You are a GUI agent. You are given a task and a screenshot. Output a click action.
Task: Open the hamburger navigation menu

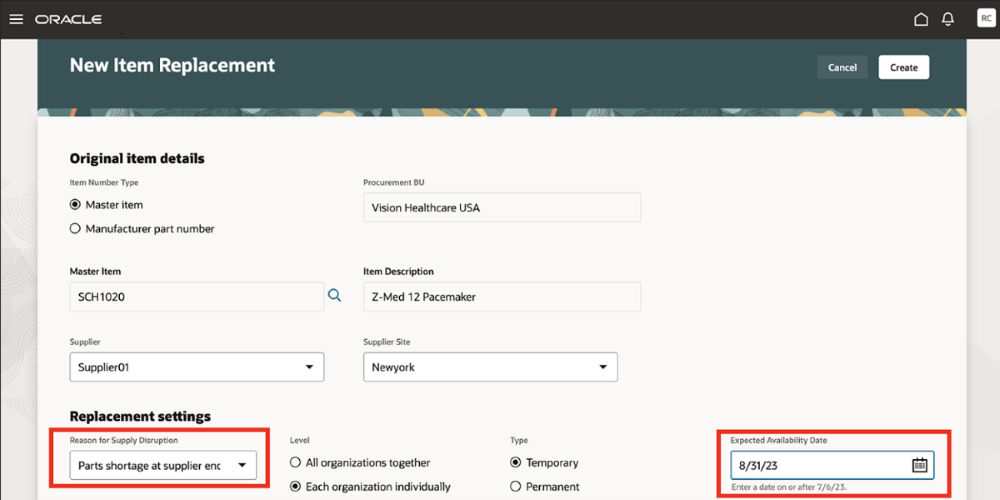pyautogui.click(x=17, y=19)
